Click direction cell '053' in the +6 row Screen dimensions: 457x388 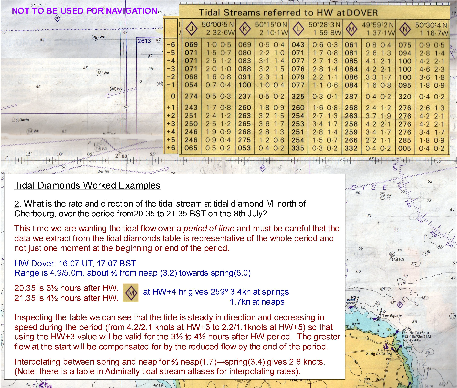[x=245, y=148]
